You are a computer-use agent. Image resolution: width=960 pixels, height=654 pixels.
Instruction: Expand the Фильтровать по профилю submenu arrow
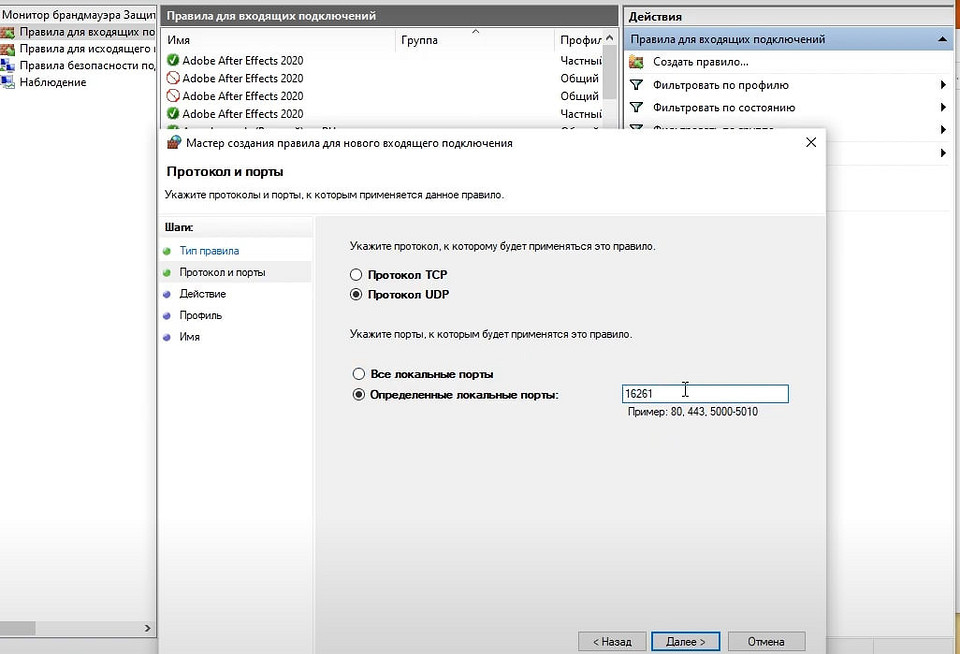click(943, 85)
